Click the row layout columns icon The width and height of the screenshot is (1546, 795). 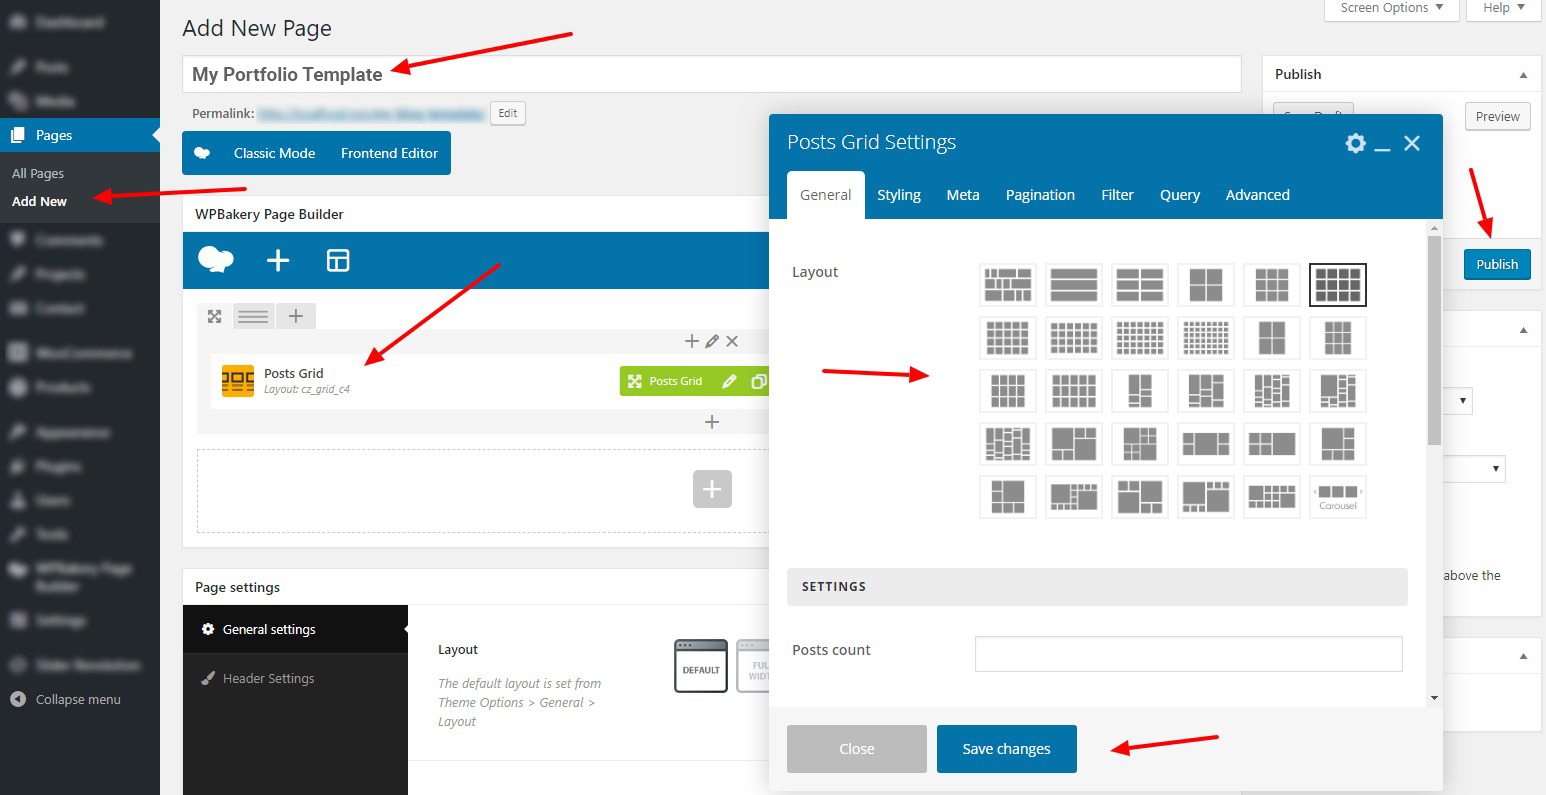point(253,316)
